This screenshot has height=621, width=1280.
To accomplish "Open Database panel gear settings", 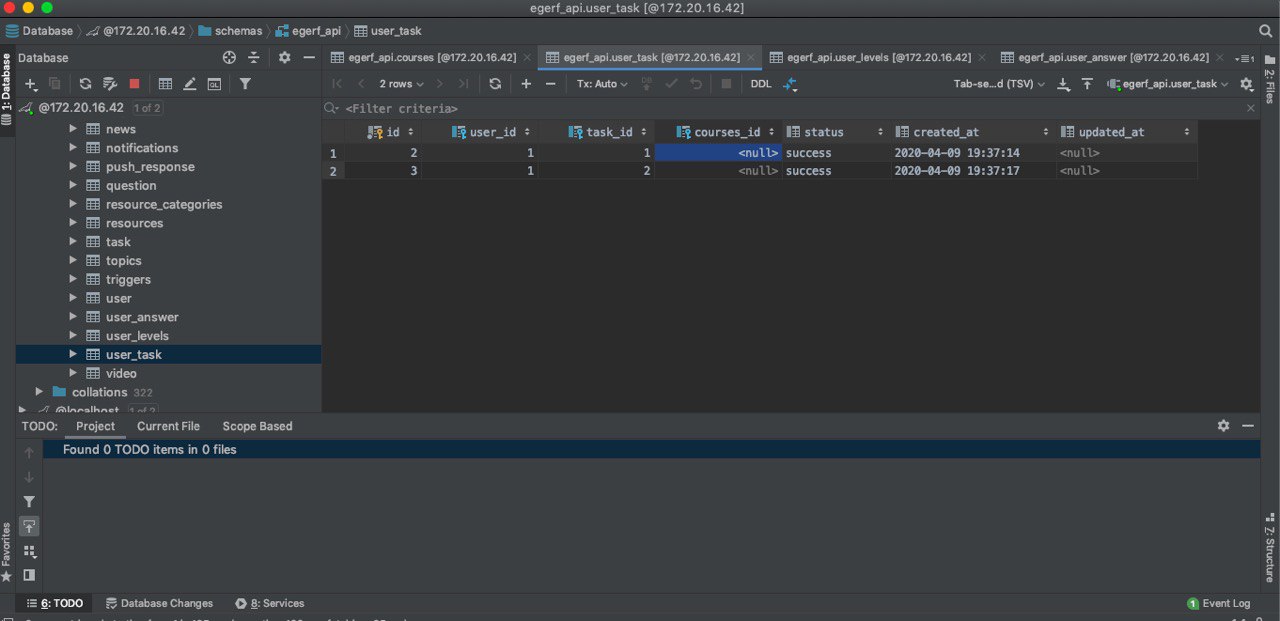I will (284, 58).
